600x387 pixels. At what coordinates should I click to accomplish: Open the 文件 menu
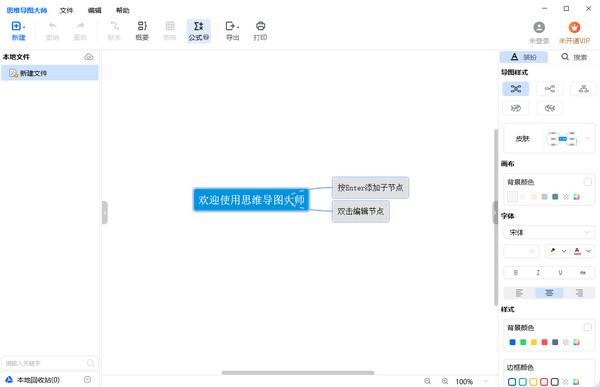66,10
